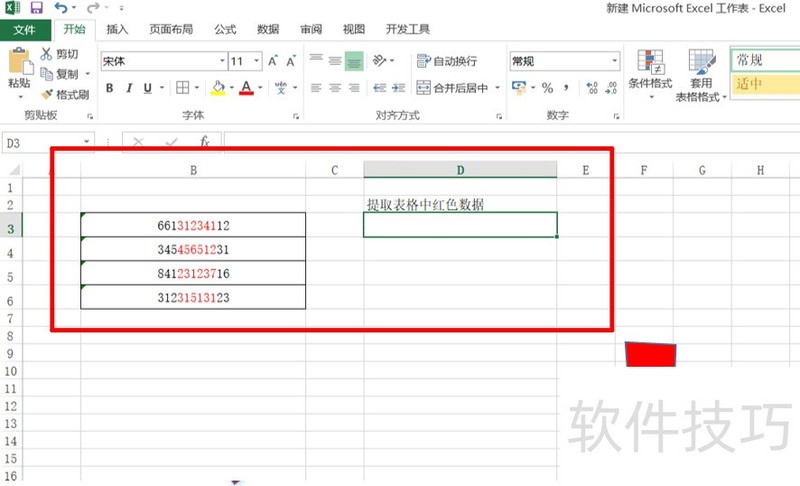Click the Top align icon
800x486 pixels.
coord(316,61)
